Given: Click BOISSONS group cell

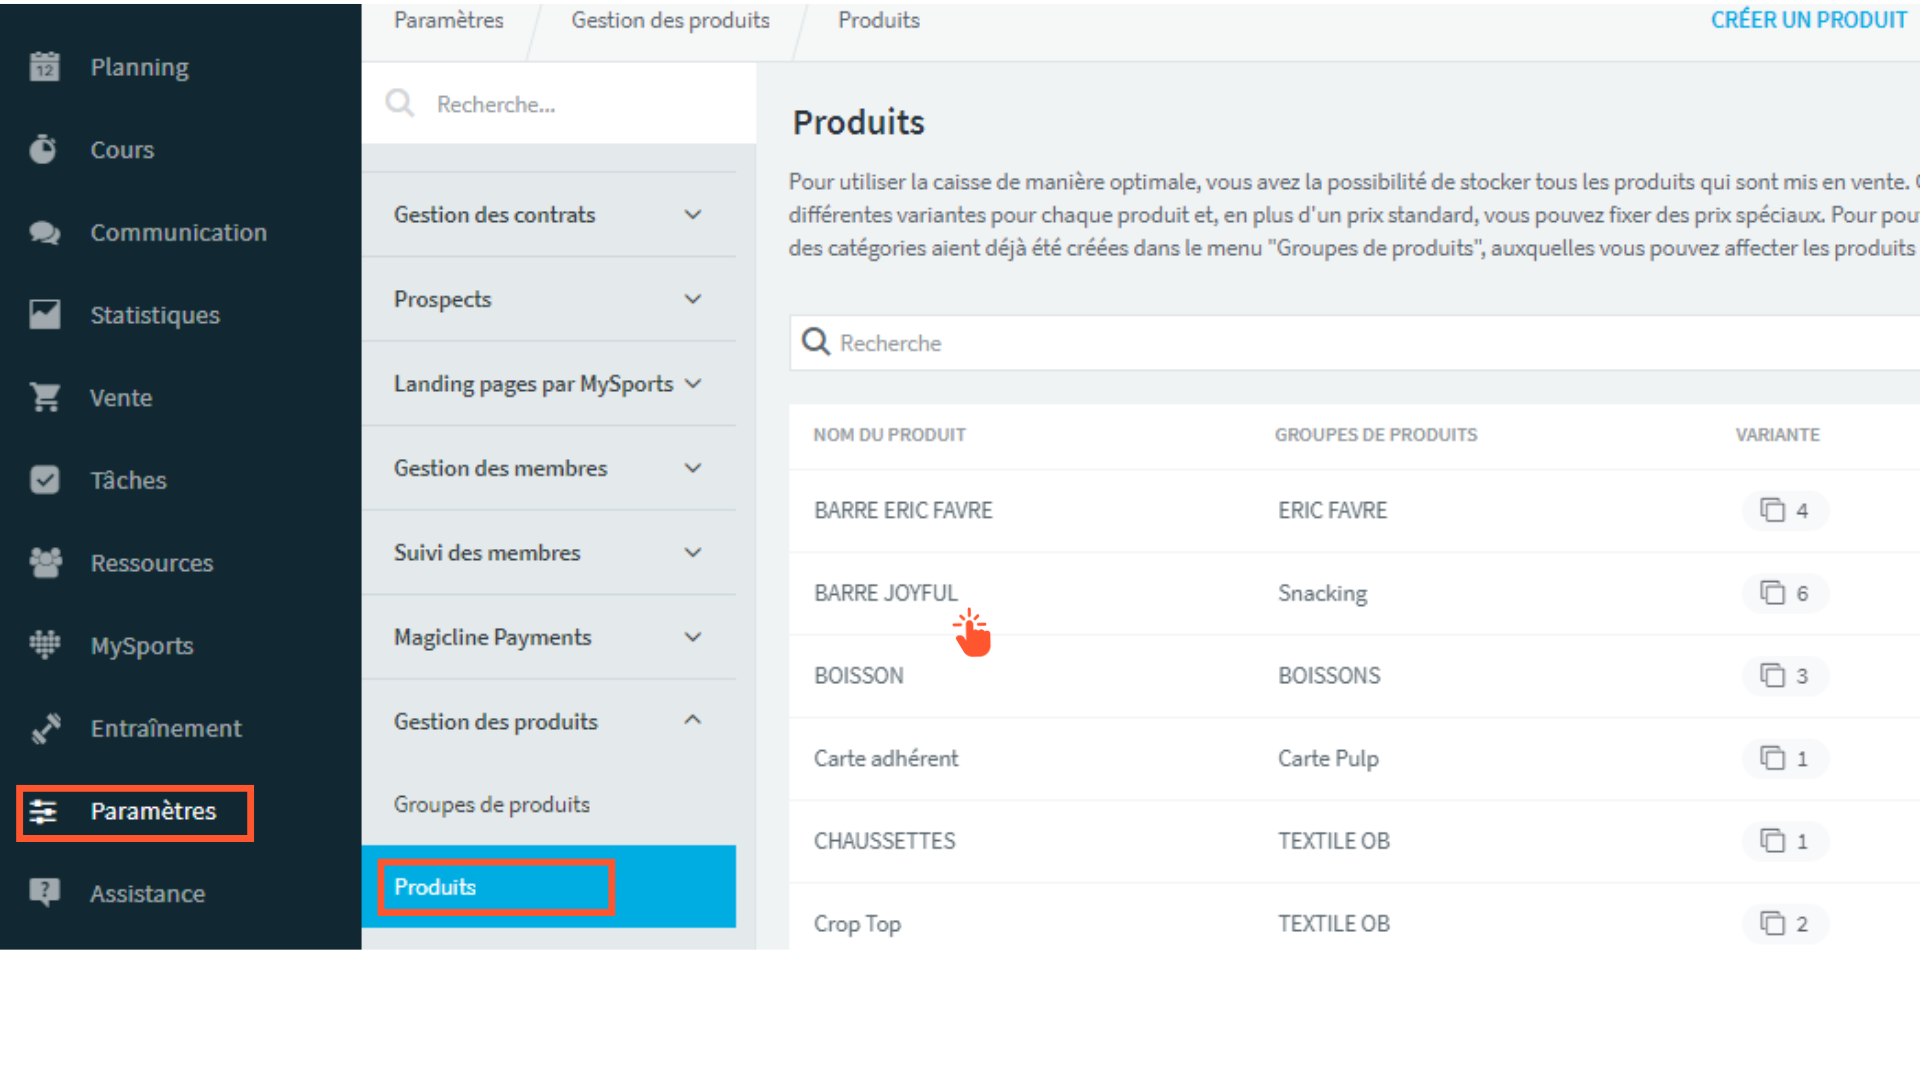Looking at the screenshot, I should tap(1329, 676).
